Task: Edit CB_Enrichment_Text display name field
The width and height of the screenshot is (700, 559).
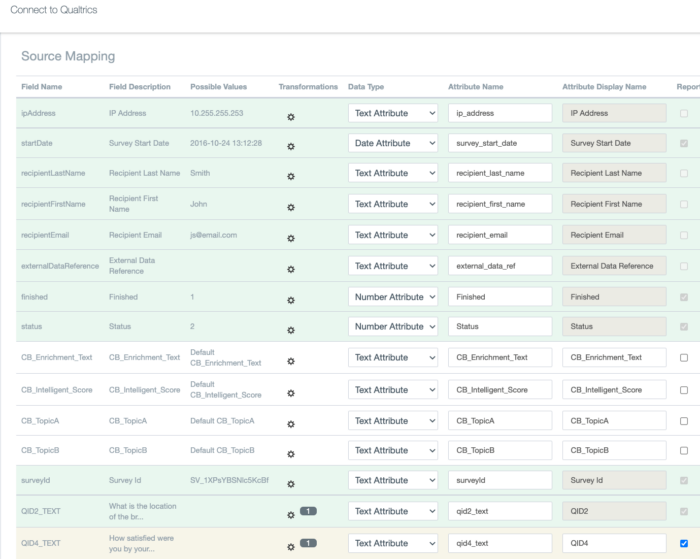Action: point(614,358)
